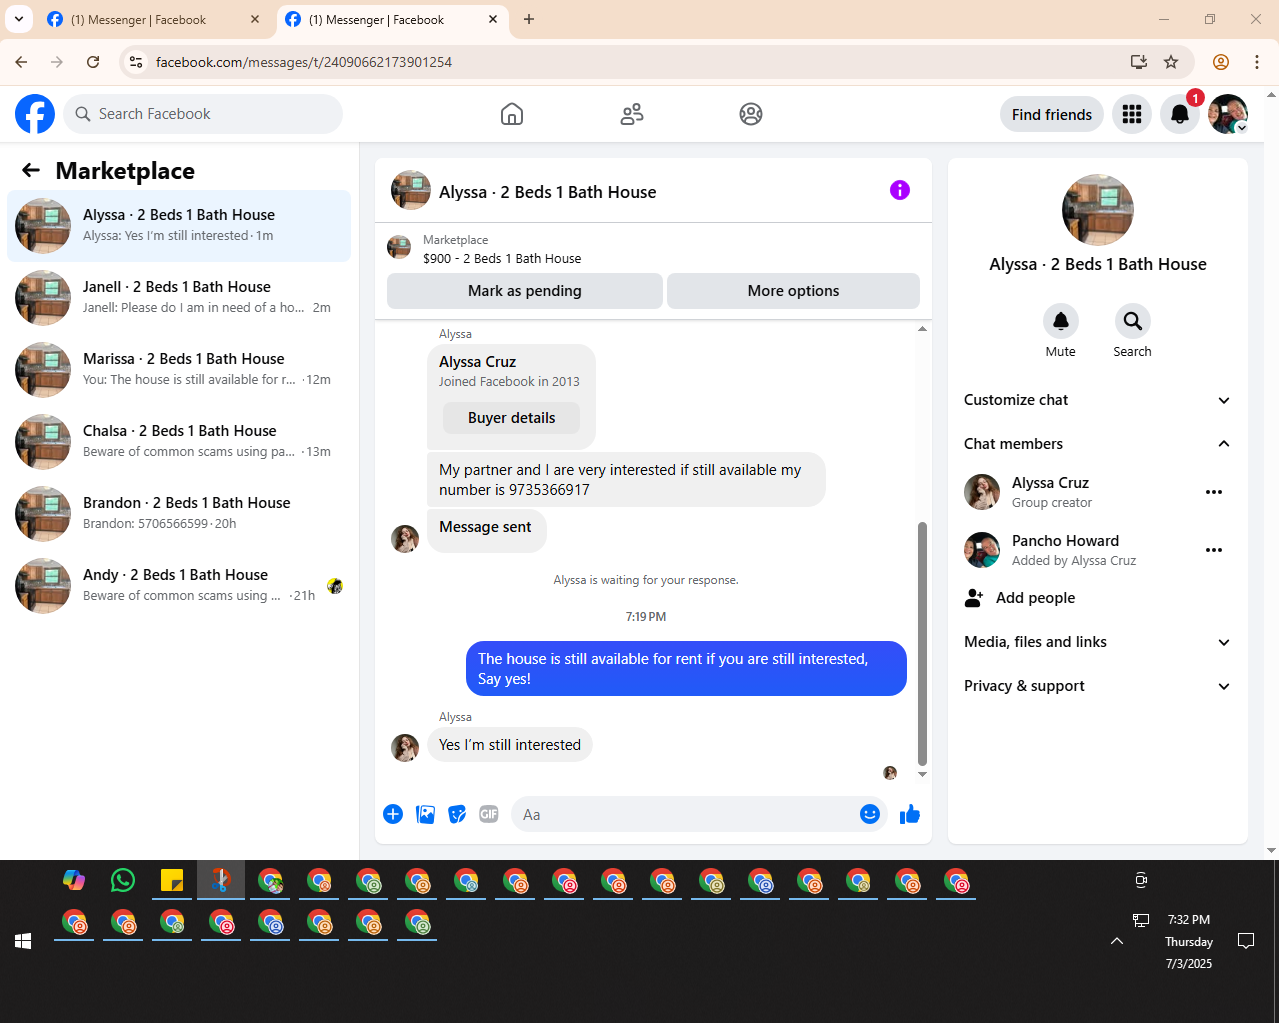The height and width of the screenshot is (1023, 1279).
Task: Open the emoji picker in message box
Action: coord(870,814)
